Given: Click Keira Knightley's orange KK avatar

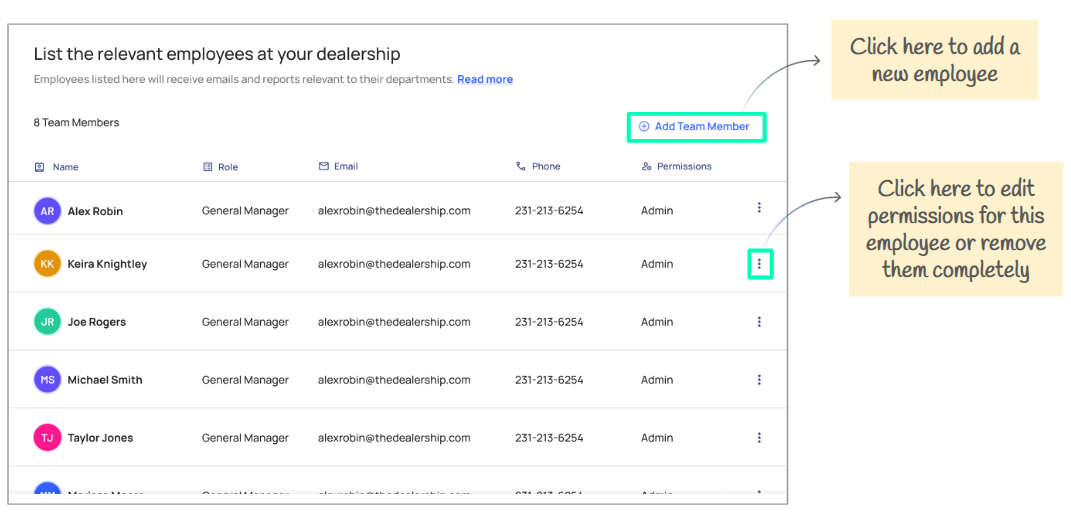Looking at the screenshot, I should pos(47,264).
